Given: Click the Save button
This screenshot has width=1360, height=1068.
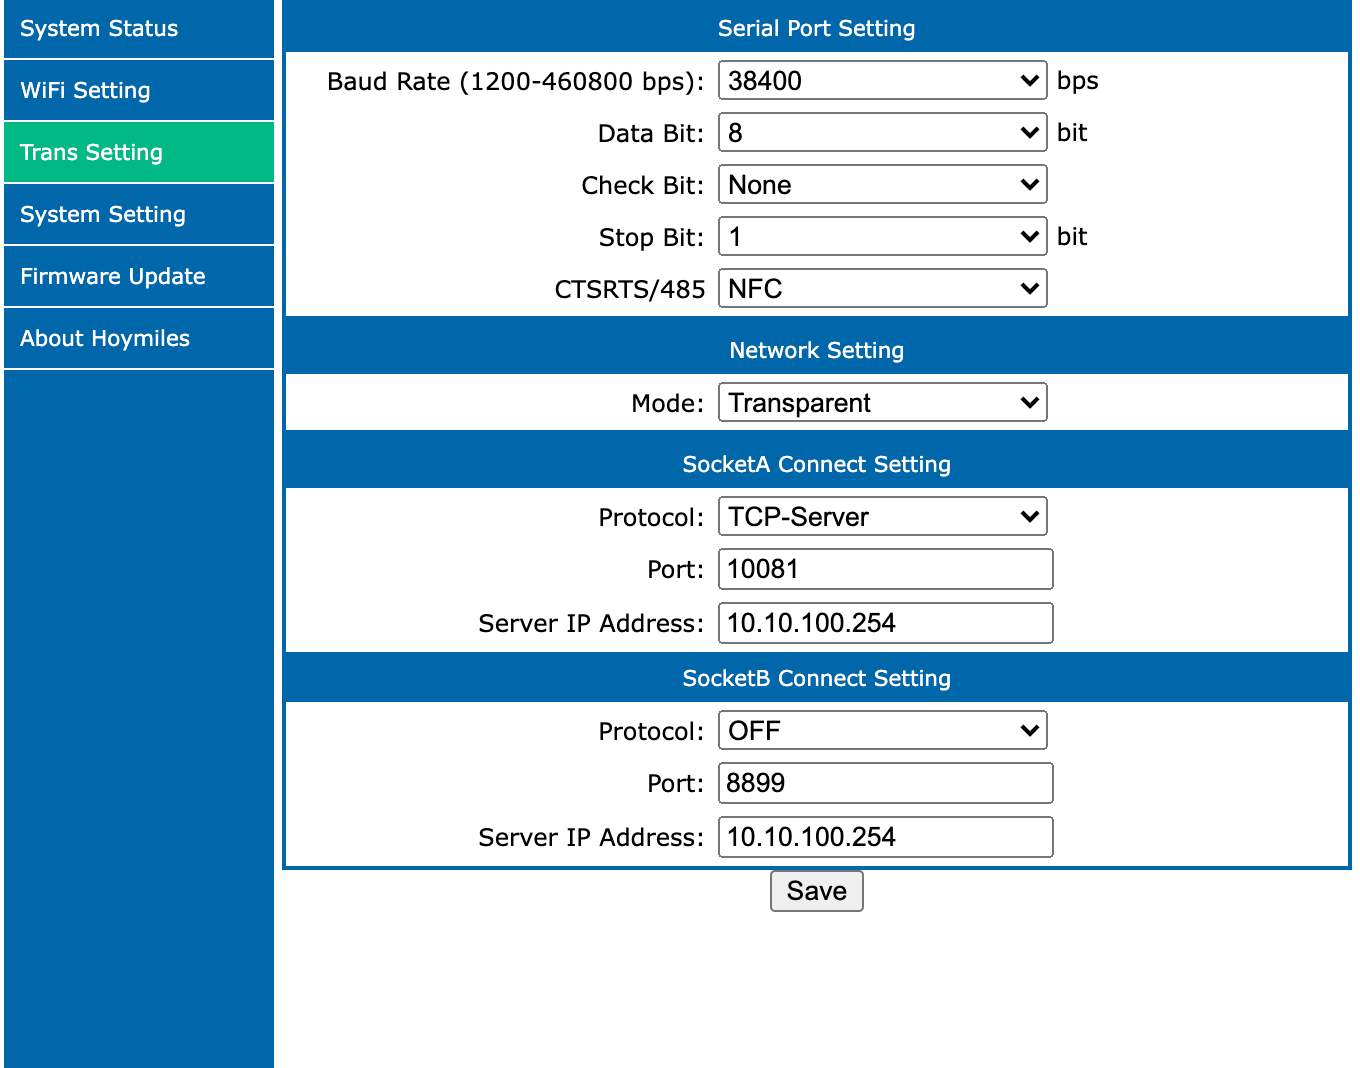Looking at the screenshot, I should click(817, 891).
